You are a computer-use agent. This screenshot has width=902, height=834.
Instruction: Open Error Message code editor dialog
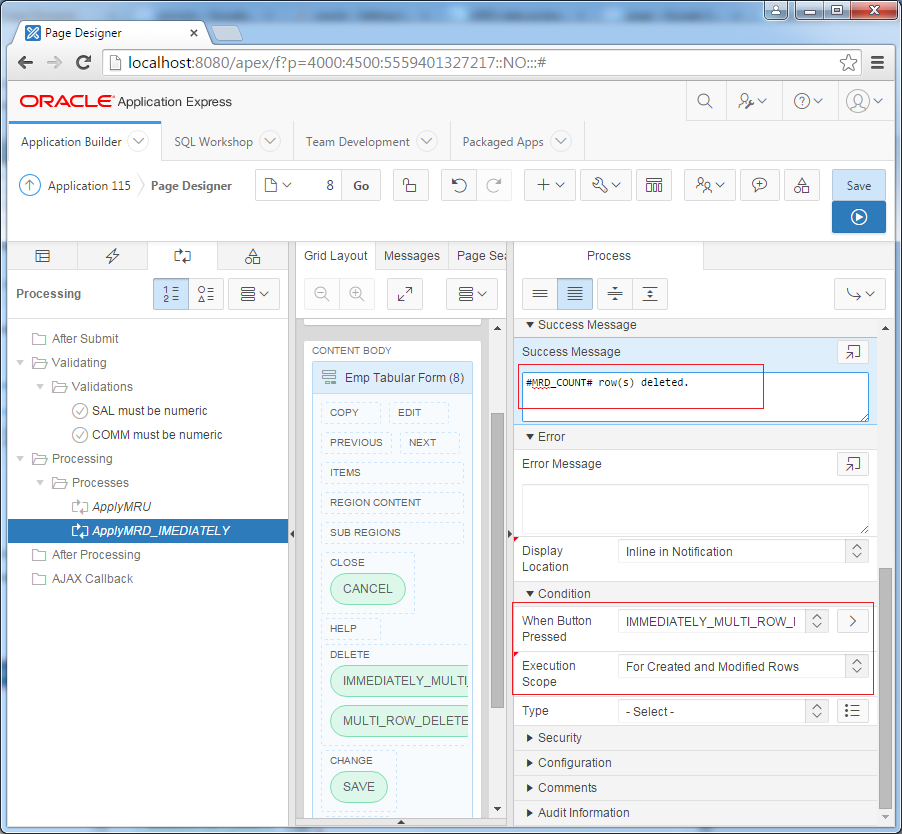853,464
